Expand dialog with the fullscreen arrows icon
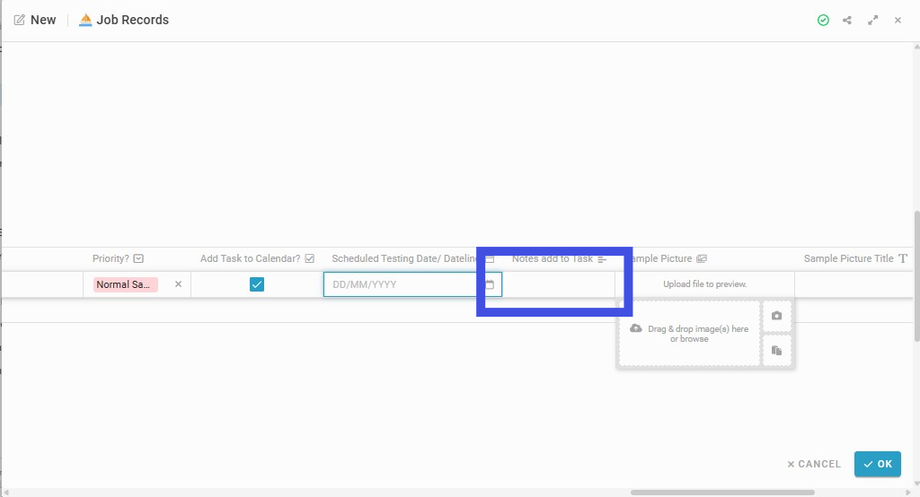Image resolution: width=920 pixels, height=497 pixels. [873, 20]
